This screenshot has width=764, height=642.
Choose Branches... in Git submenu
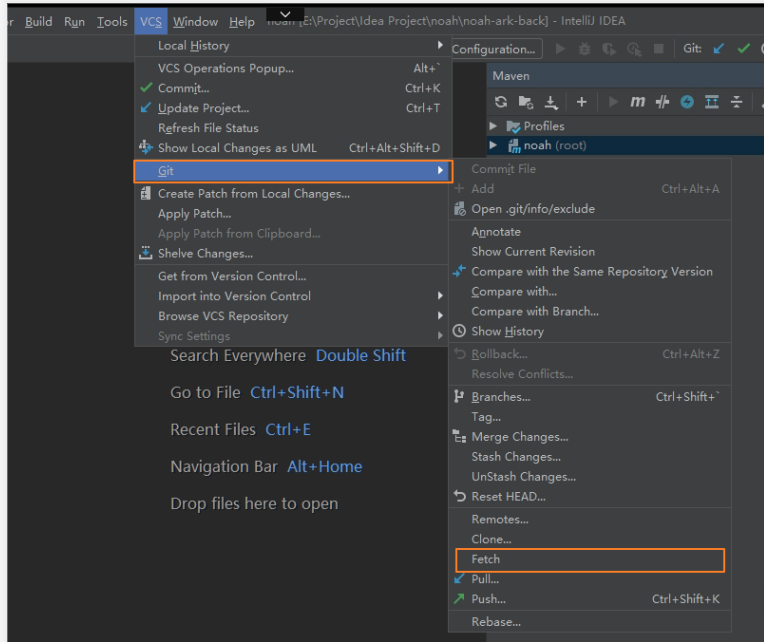tap(590, 397)
